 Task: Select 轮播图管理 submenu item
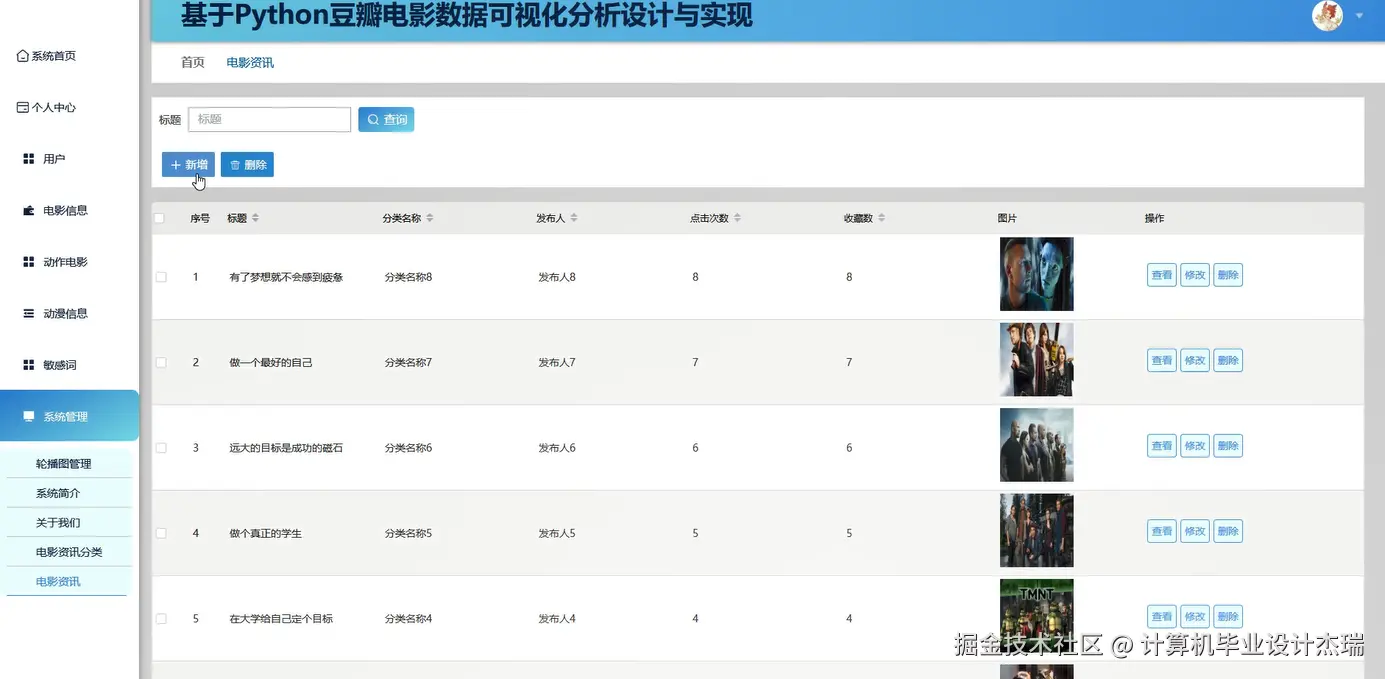69,464
